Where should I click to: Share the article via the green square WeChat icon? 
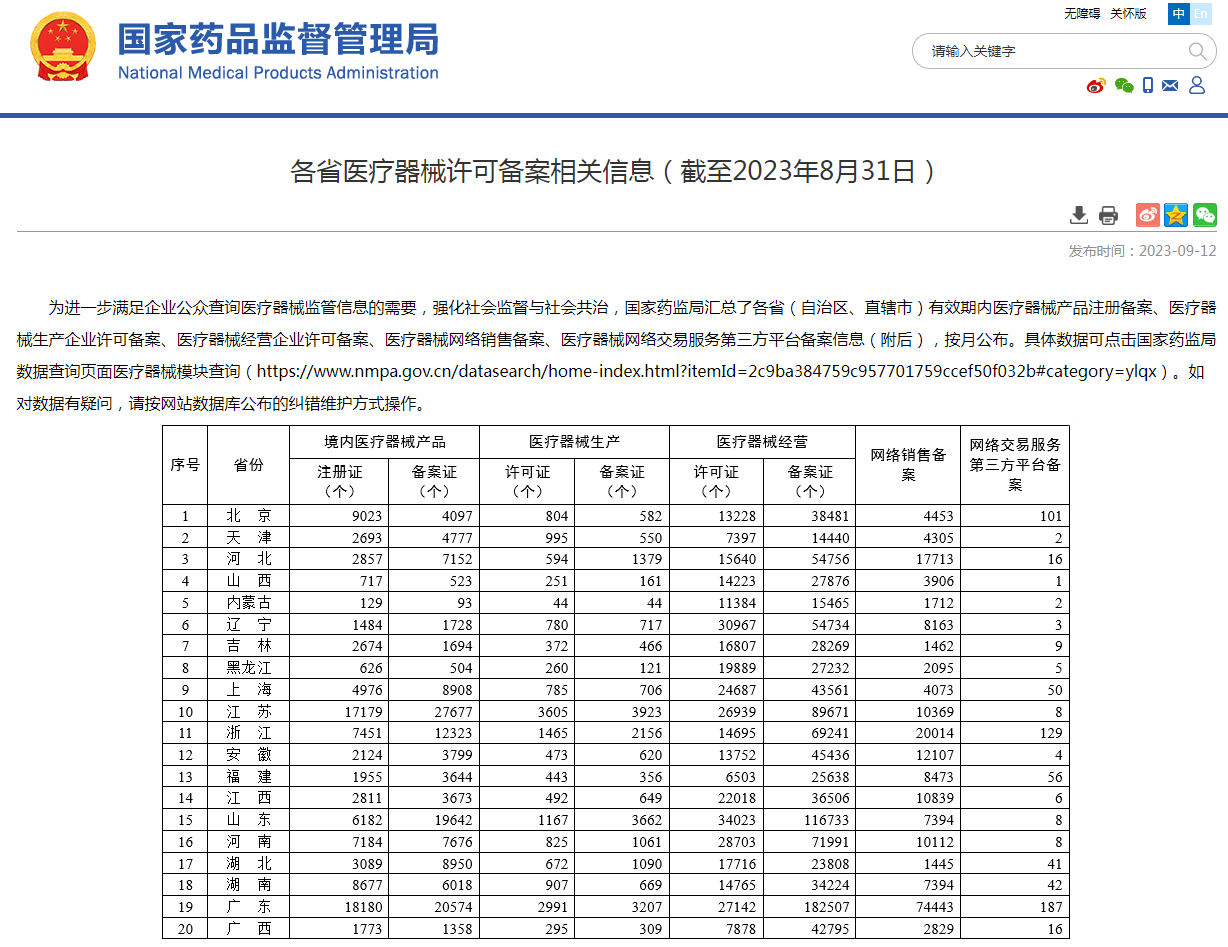click(1205, 215)
